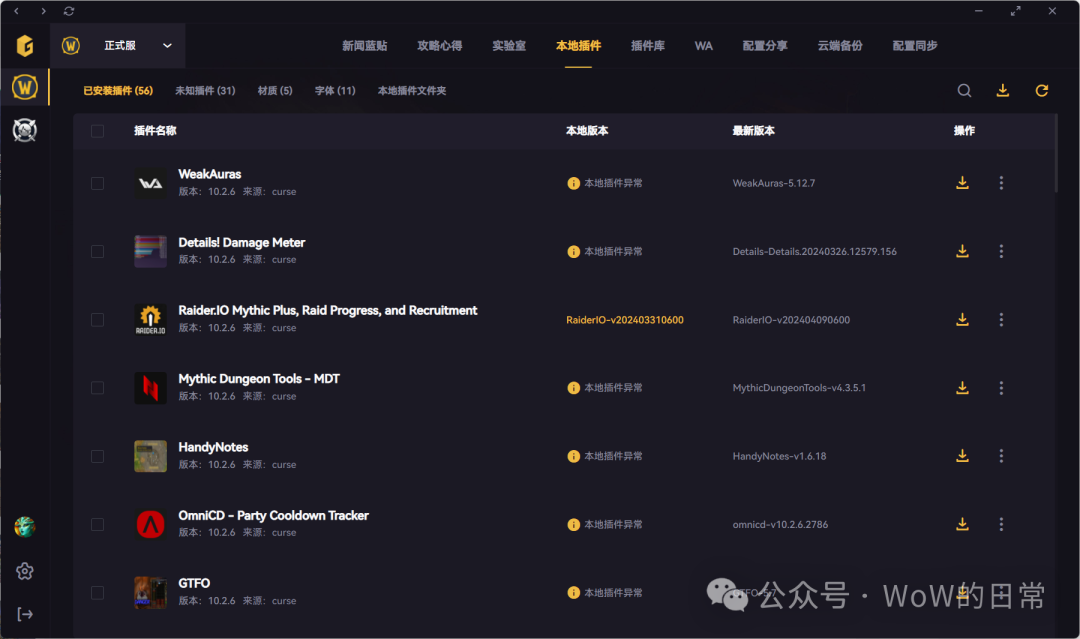Click the HandyNotes plugin name
This screenshot has height=639, width=1080.
[x=213, y=447]
